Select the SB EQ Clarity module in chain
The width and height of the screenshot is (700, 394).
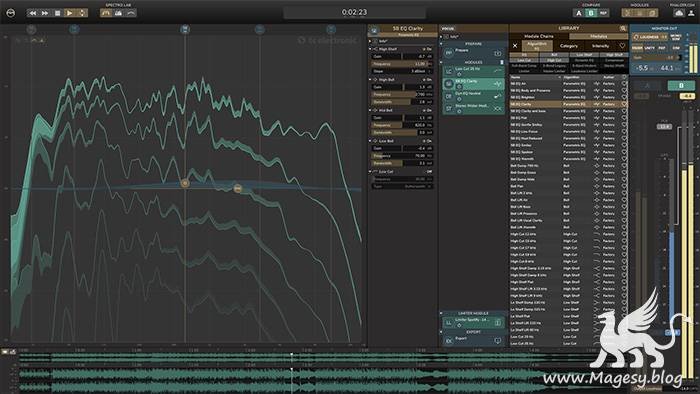click(x=473, y=83)
